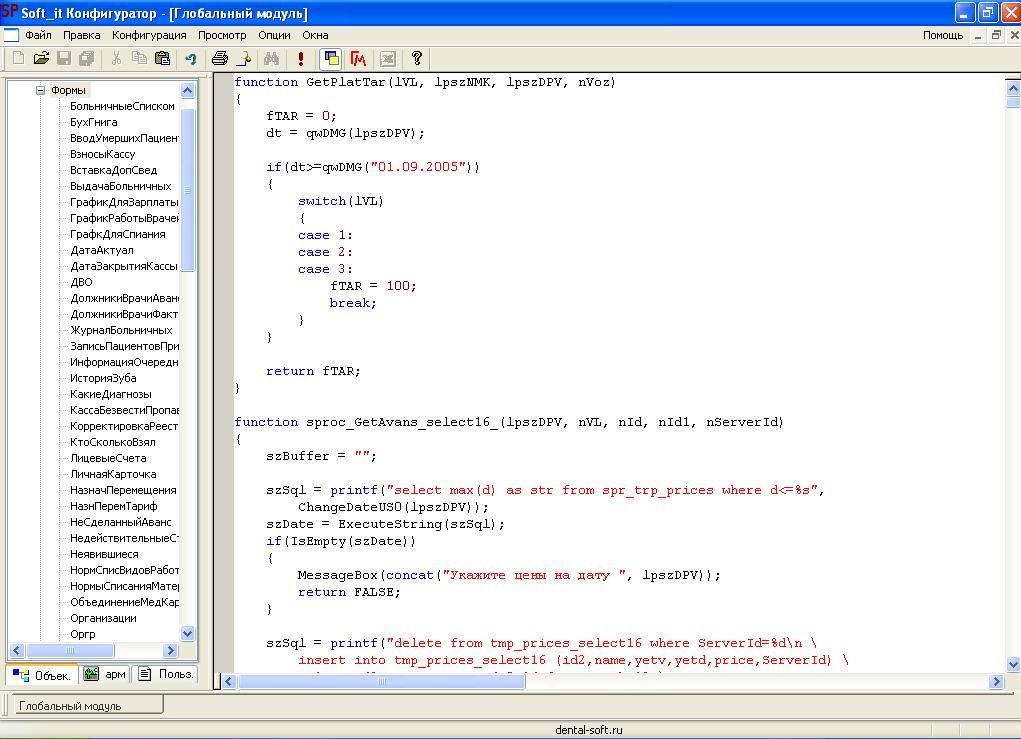The image size is (1021, 739).
Task: Click the binoculars Find icon
Action: (271, 59)
